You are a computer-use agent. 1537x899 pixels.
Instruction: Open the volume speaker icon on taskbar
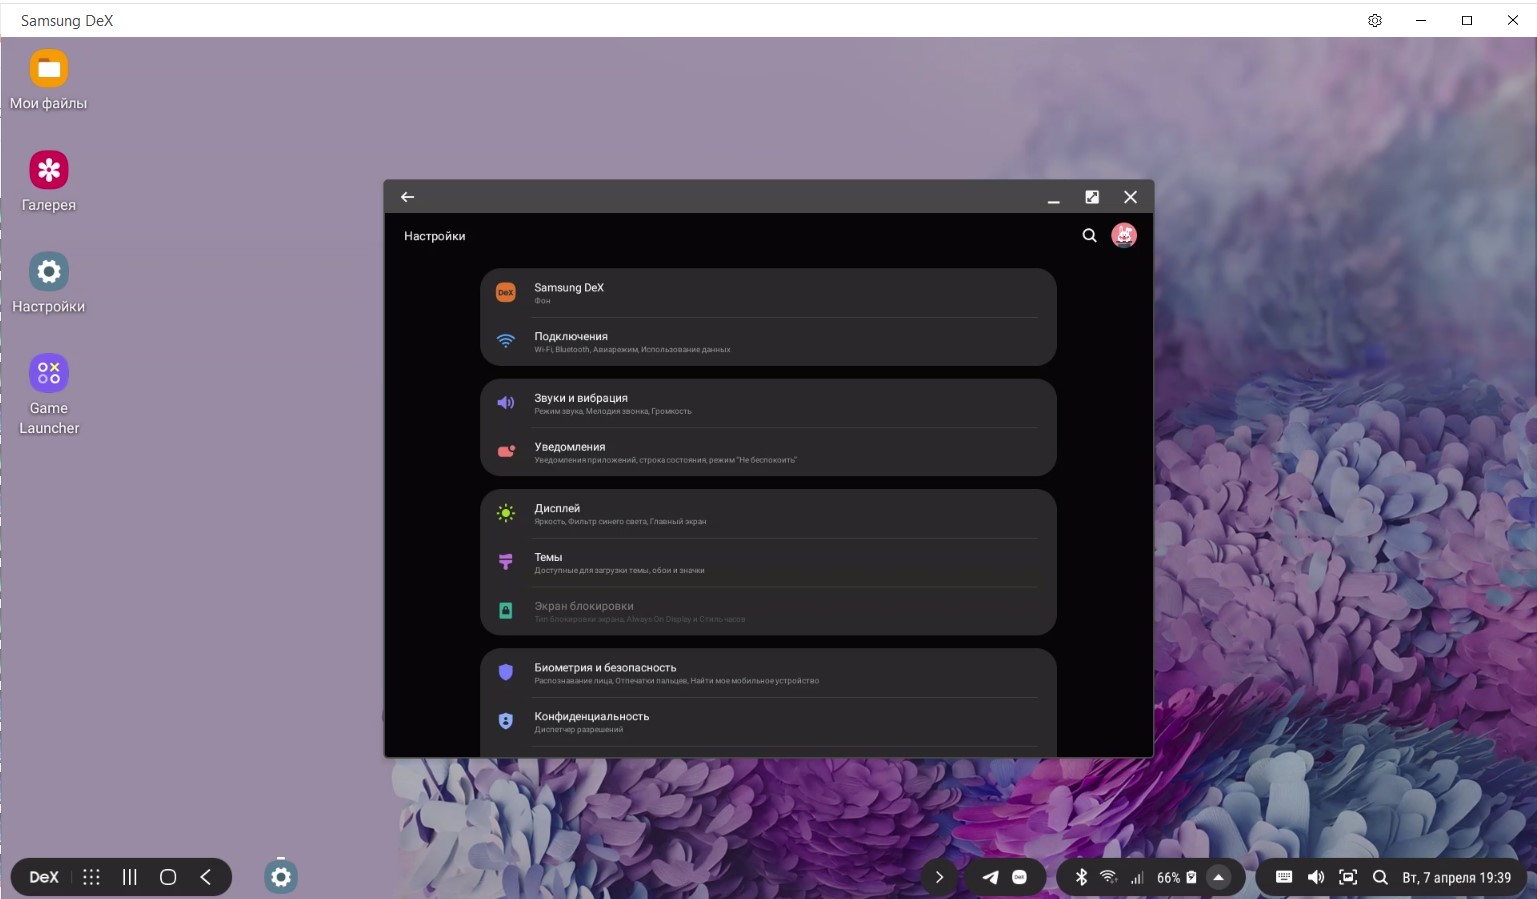(1316, 877)
